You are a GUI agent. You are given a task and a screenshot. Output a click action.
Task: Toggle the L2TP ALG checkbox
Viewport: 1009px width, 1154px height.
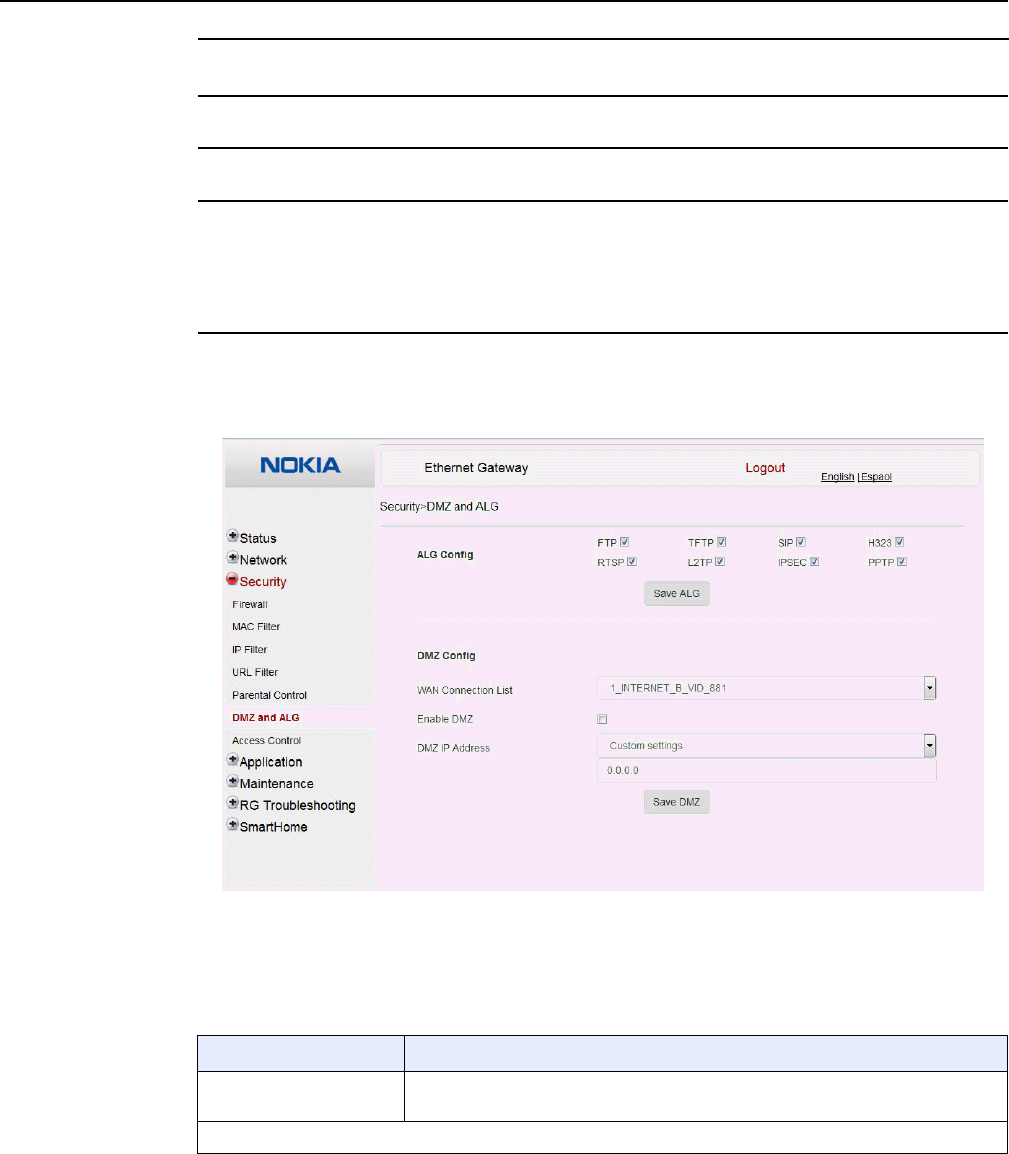point(721,562)
